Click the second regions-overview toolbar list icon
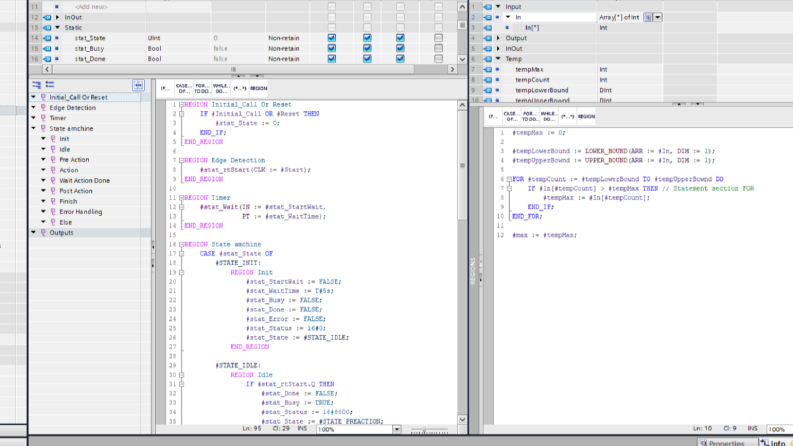The width and height of the screenshot is (793, 446). (x=50, y=84)
